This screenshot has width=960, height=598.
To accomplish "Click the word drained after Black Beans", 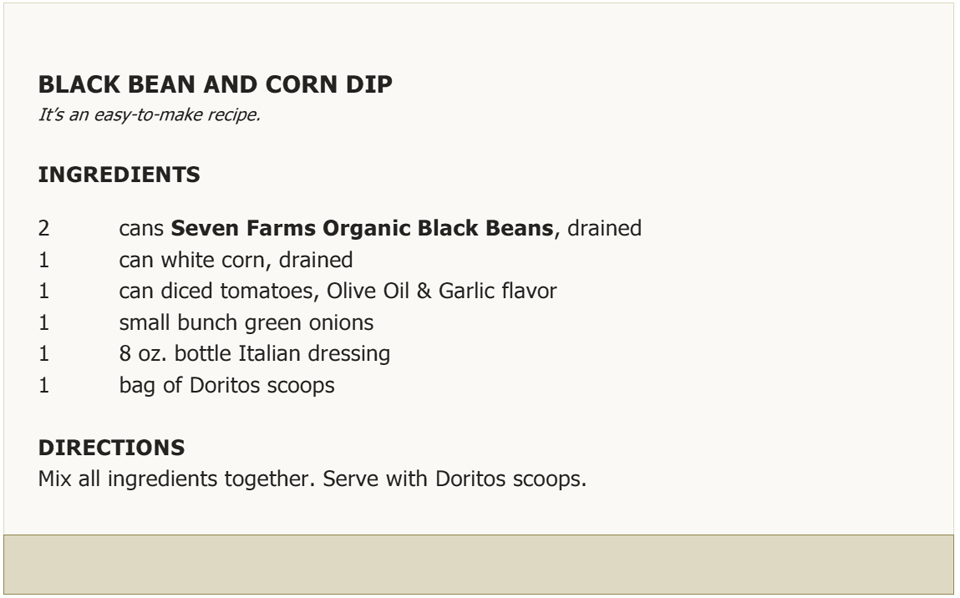I will coord(604,228).
